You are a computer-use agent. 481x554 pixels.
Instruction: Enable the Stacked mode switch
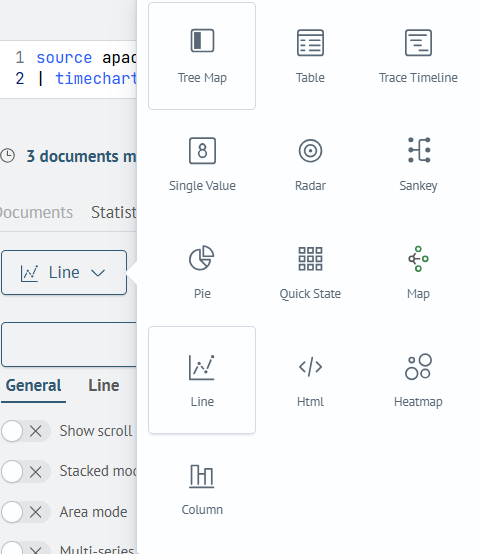point(25,471)
